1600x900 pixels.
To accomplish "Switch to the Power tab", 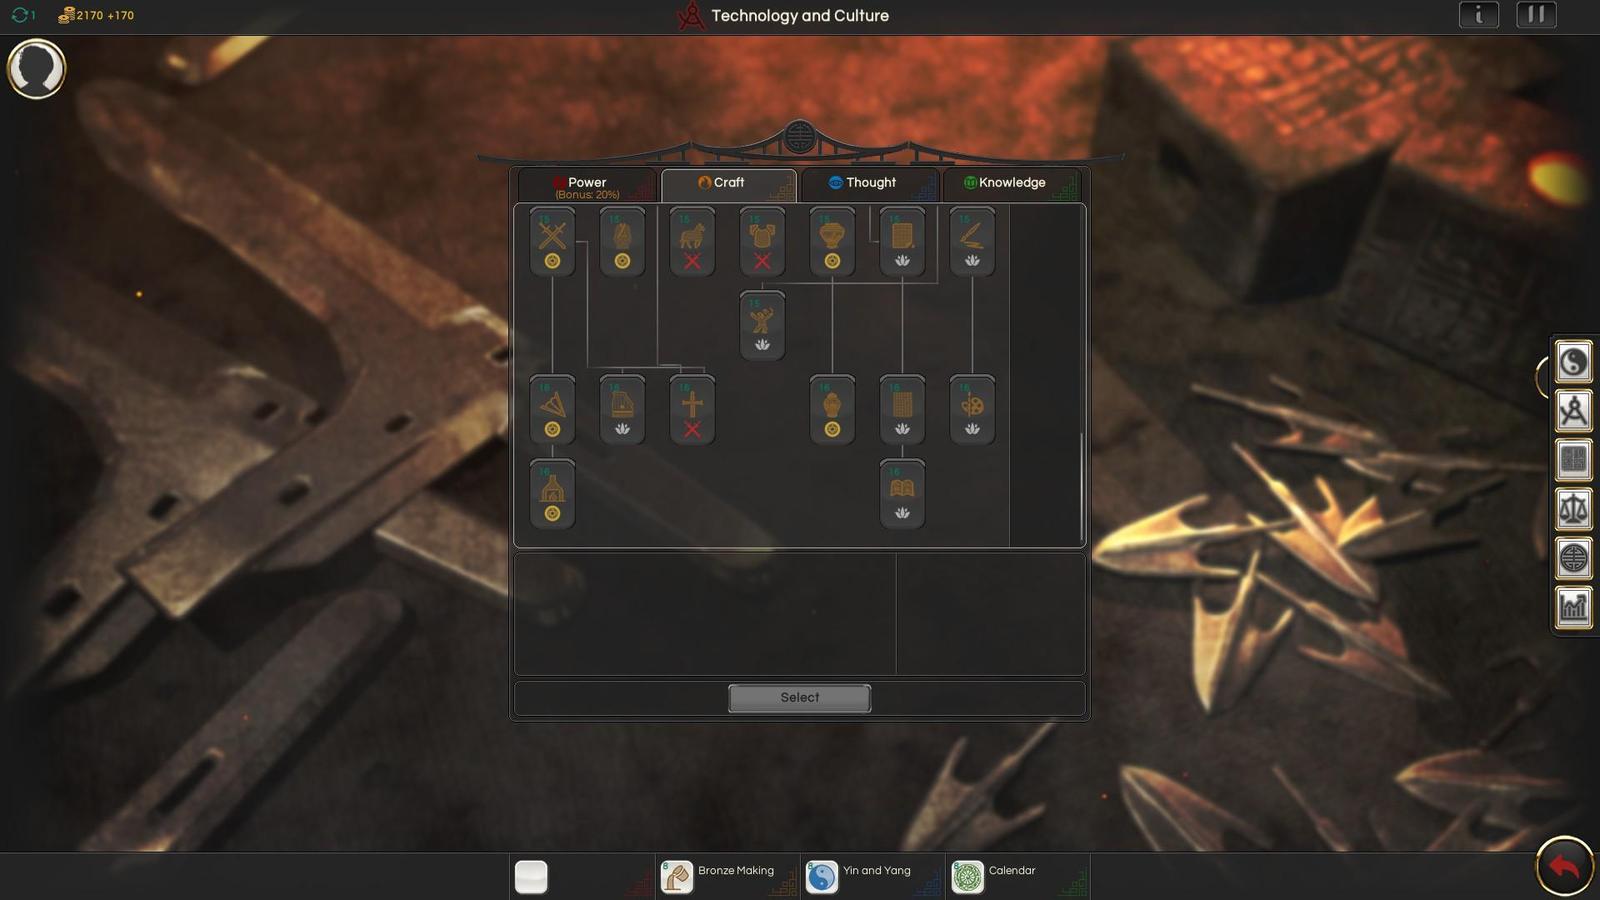I will 587,185.
